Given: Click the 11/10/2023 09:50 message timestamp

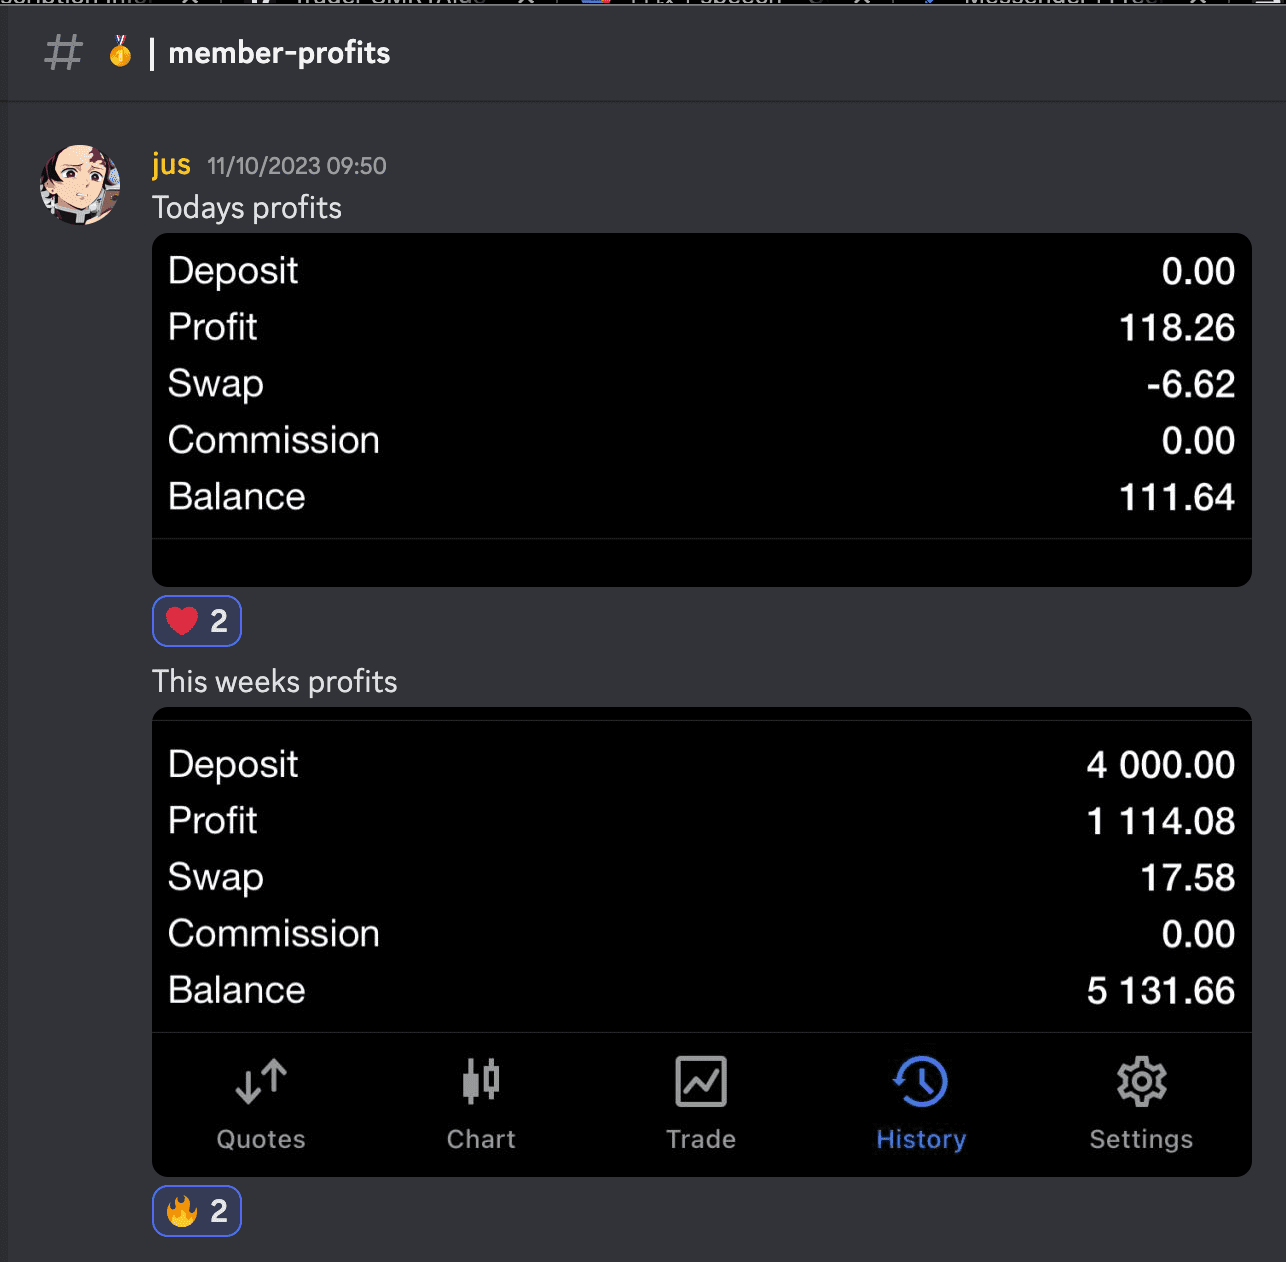Looking at the screenshot, I should (296, 166).
